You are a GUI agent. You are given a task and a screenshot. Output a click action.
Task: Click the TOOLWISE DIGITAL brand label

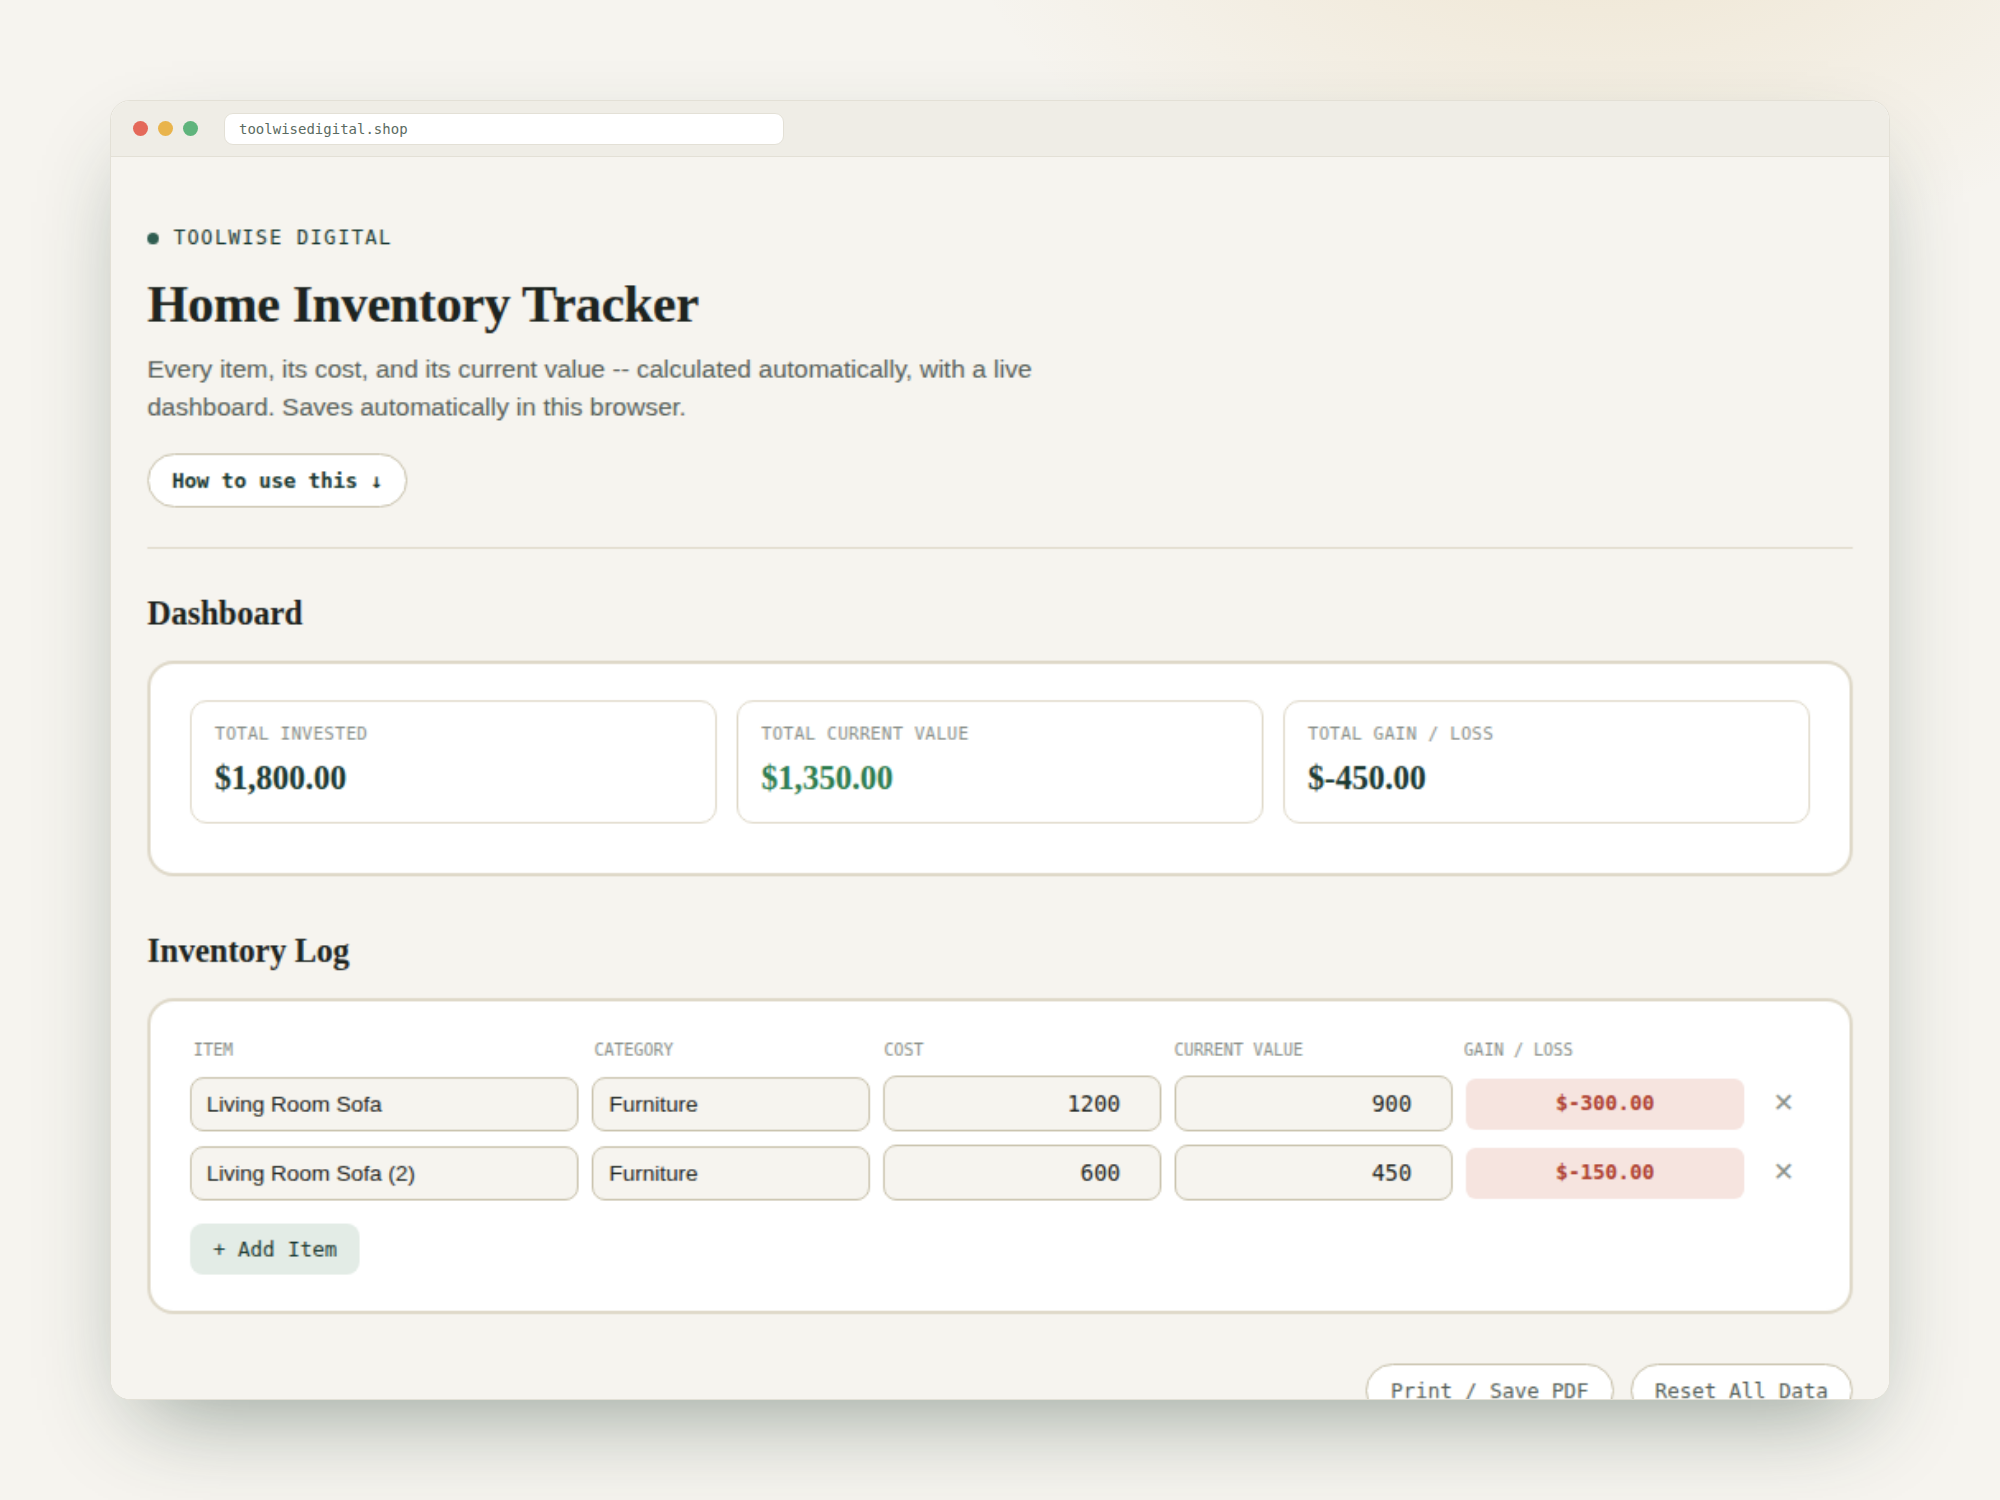pos(282,237)
